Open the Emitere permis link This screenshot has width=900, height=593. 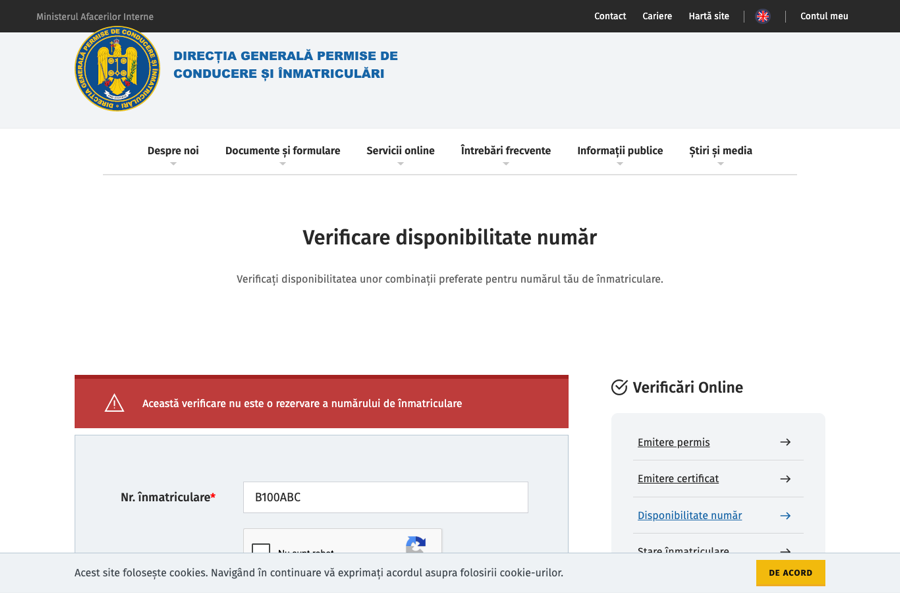673,441
